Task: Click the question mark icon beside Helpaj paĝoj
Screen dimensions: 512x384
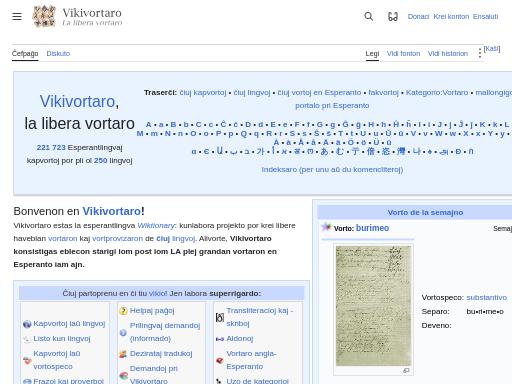Action: pos(123,311)
